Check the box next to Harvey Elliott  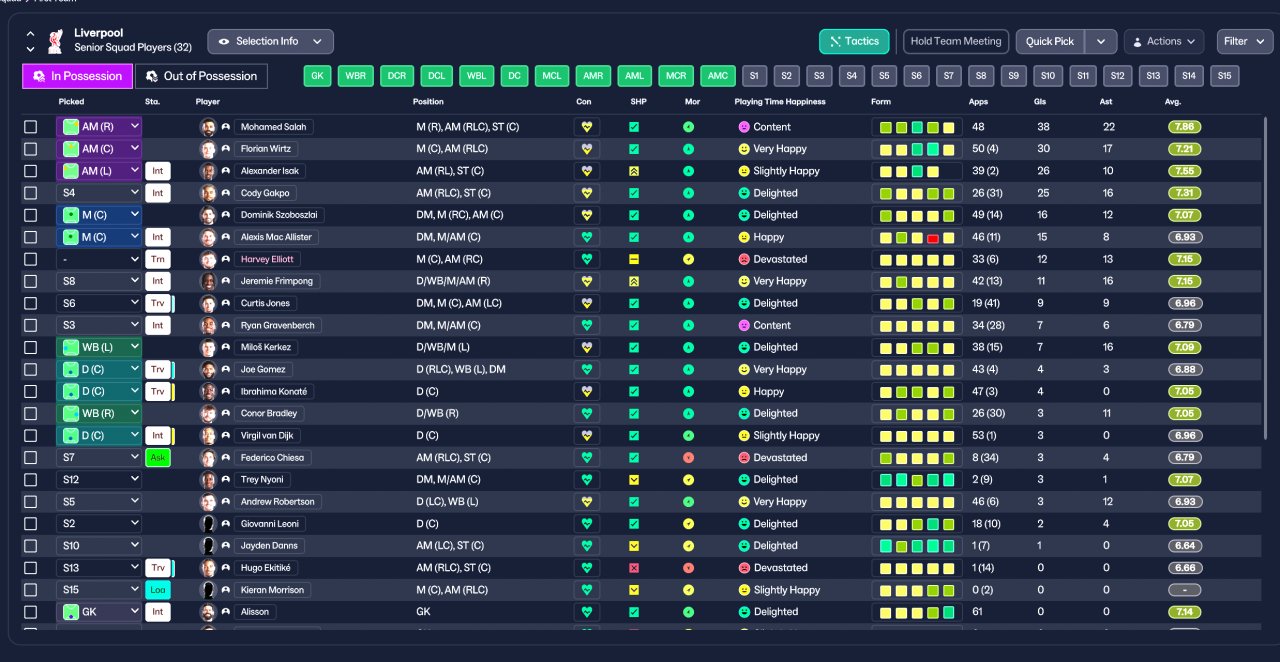(31, 259)
